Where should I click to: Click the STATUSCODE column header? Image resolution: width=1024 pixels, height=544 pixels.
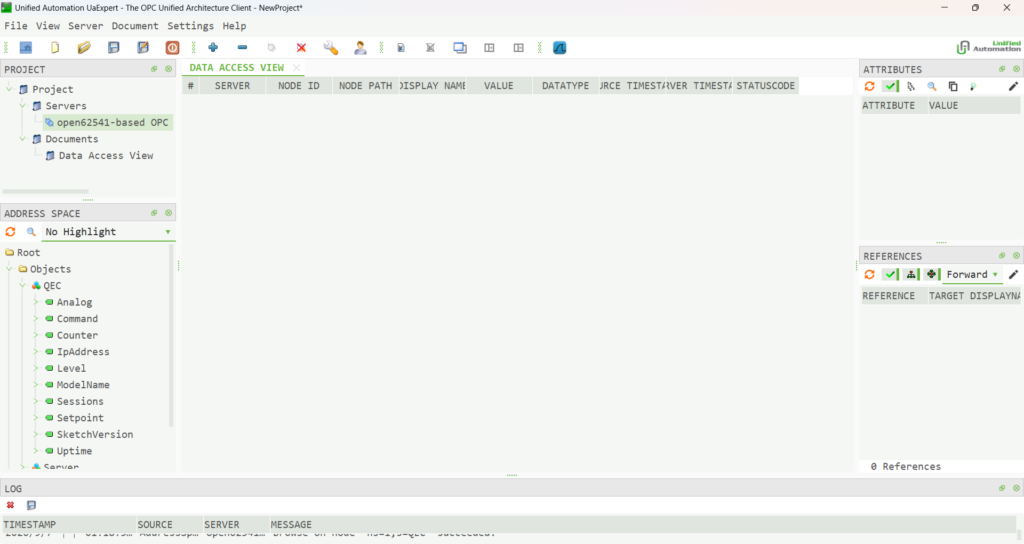pos(765,86)
